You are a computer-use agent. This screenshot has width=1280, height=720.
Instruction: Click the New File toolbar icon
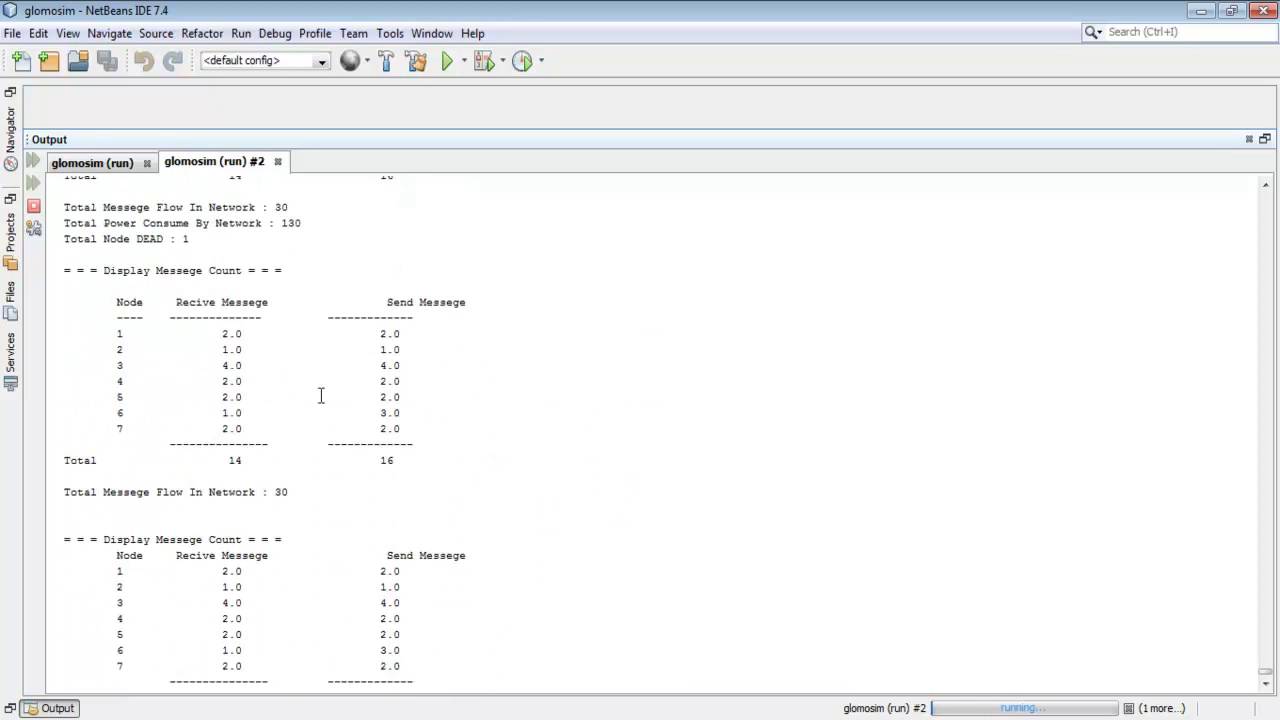(21, 61)
